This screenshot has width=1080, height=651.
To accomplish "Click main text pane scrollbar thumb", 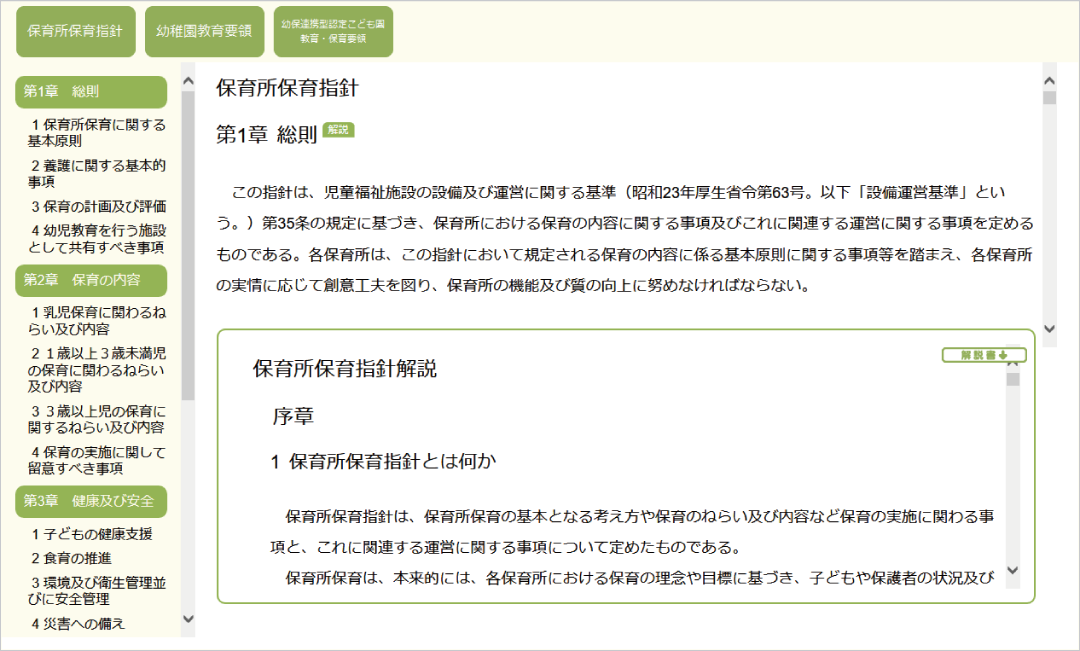I will point(1050,98).
